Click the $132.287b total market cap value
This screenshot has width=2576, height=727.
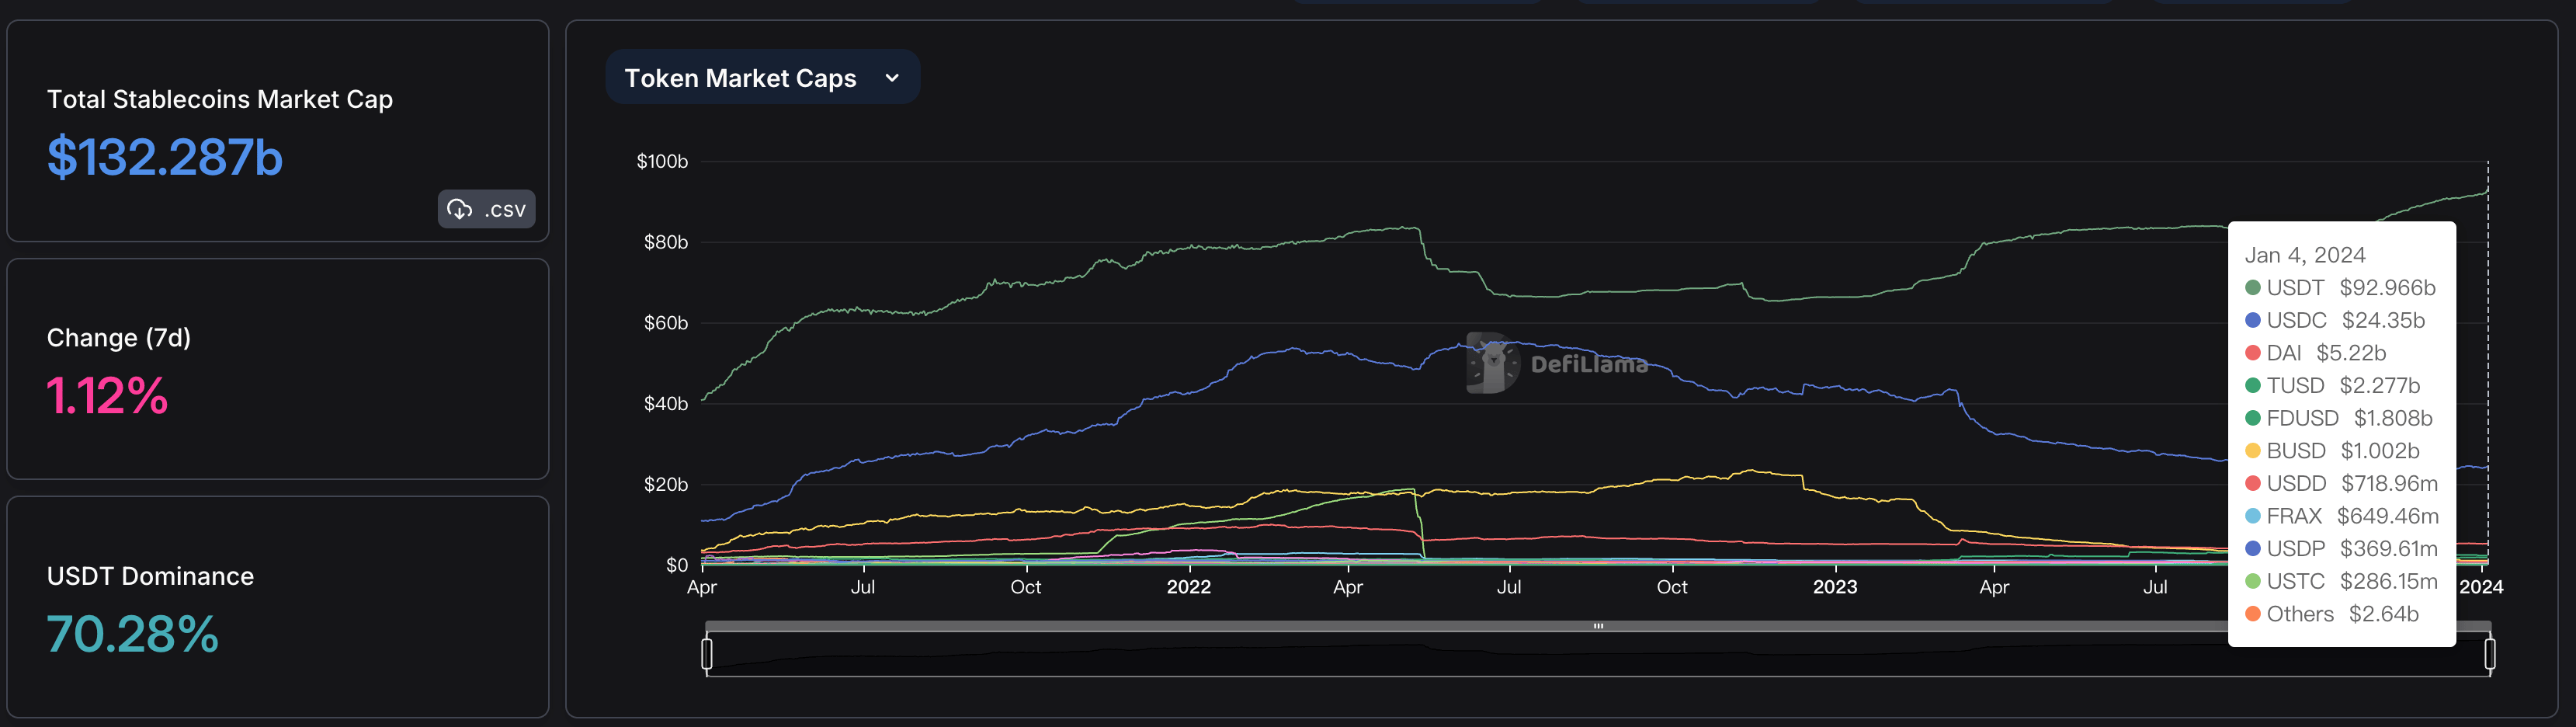pyautogui.click(x=165, y=158)
